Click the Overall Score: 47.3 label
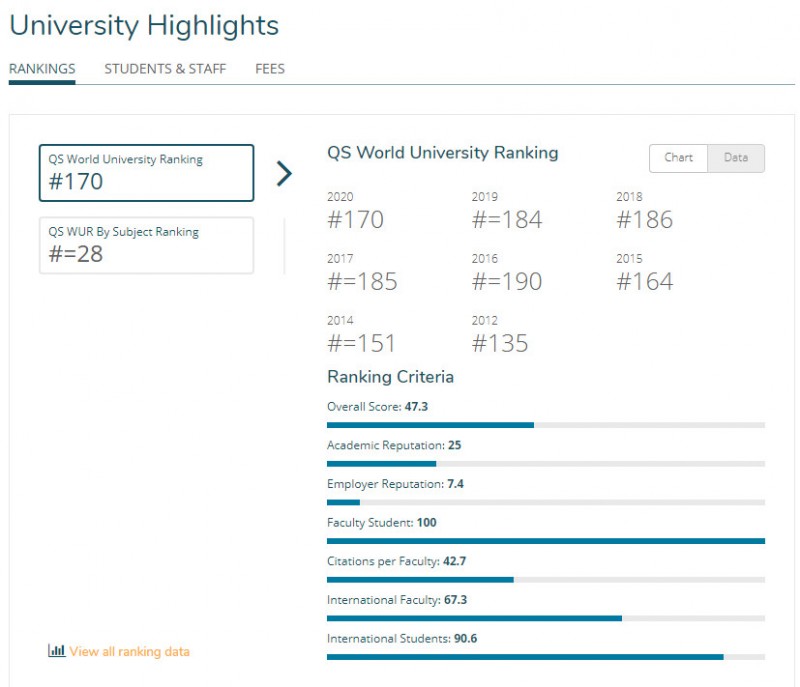The height and width of the screenshot is (687, 800). click(378, 406)
